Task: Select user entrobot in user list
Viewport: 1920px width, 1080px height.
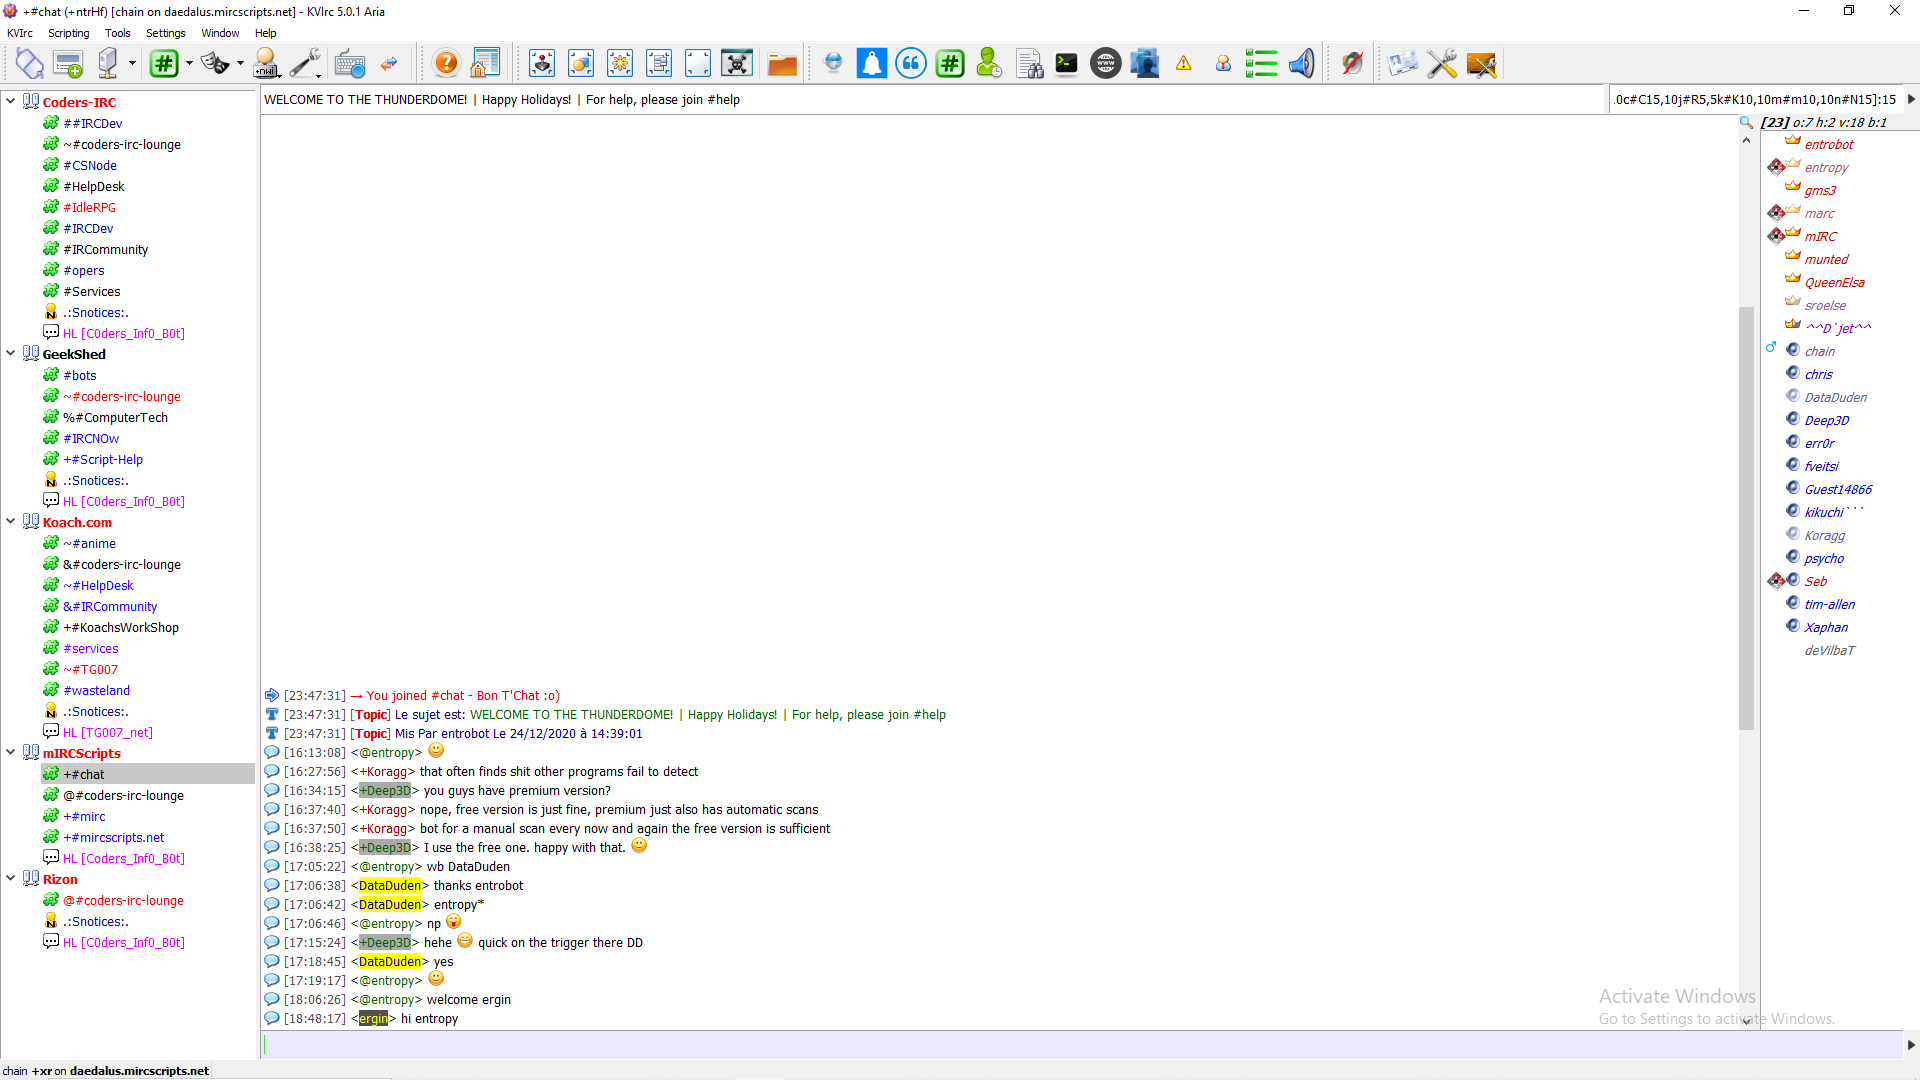Action: (x=1829, y=144)
